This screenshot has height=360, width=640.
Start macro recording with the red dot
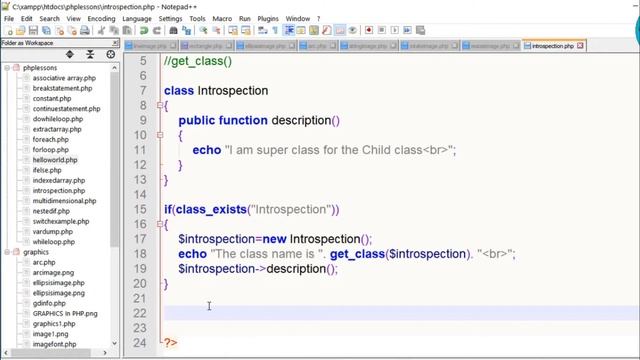pos(369,31)
